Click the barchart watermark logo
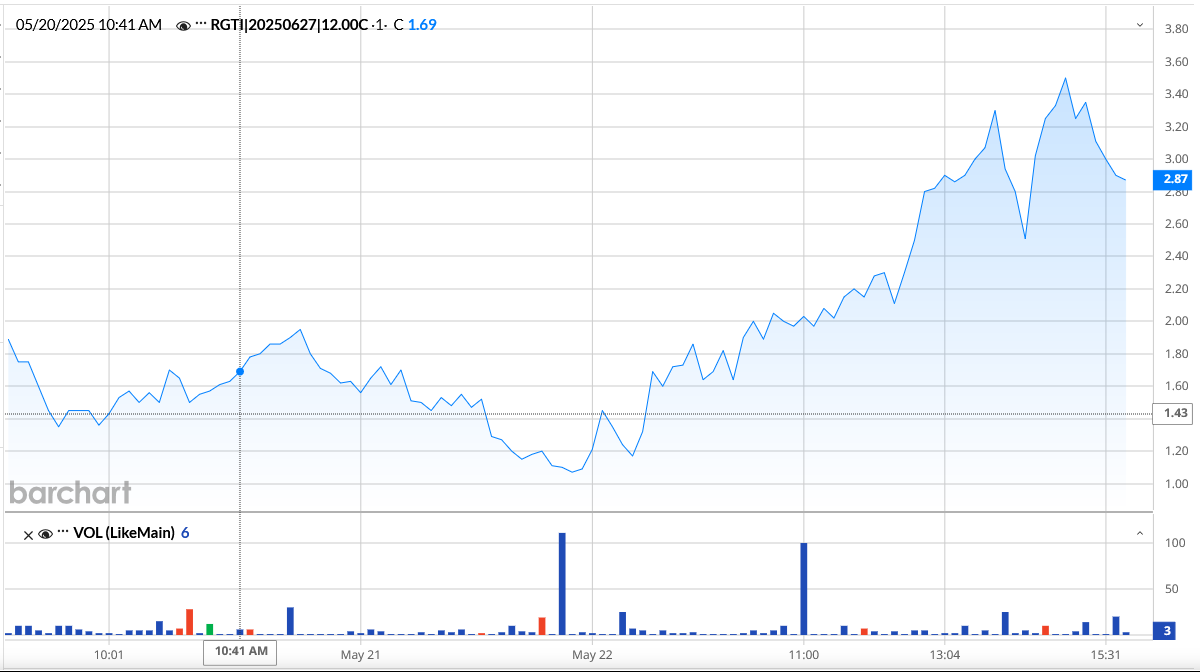Screen dimensions: 1200x672 coord(70,492)
